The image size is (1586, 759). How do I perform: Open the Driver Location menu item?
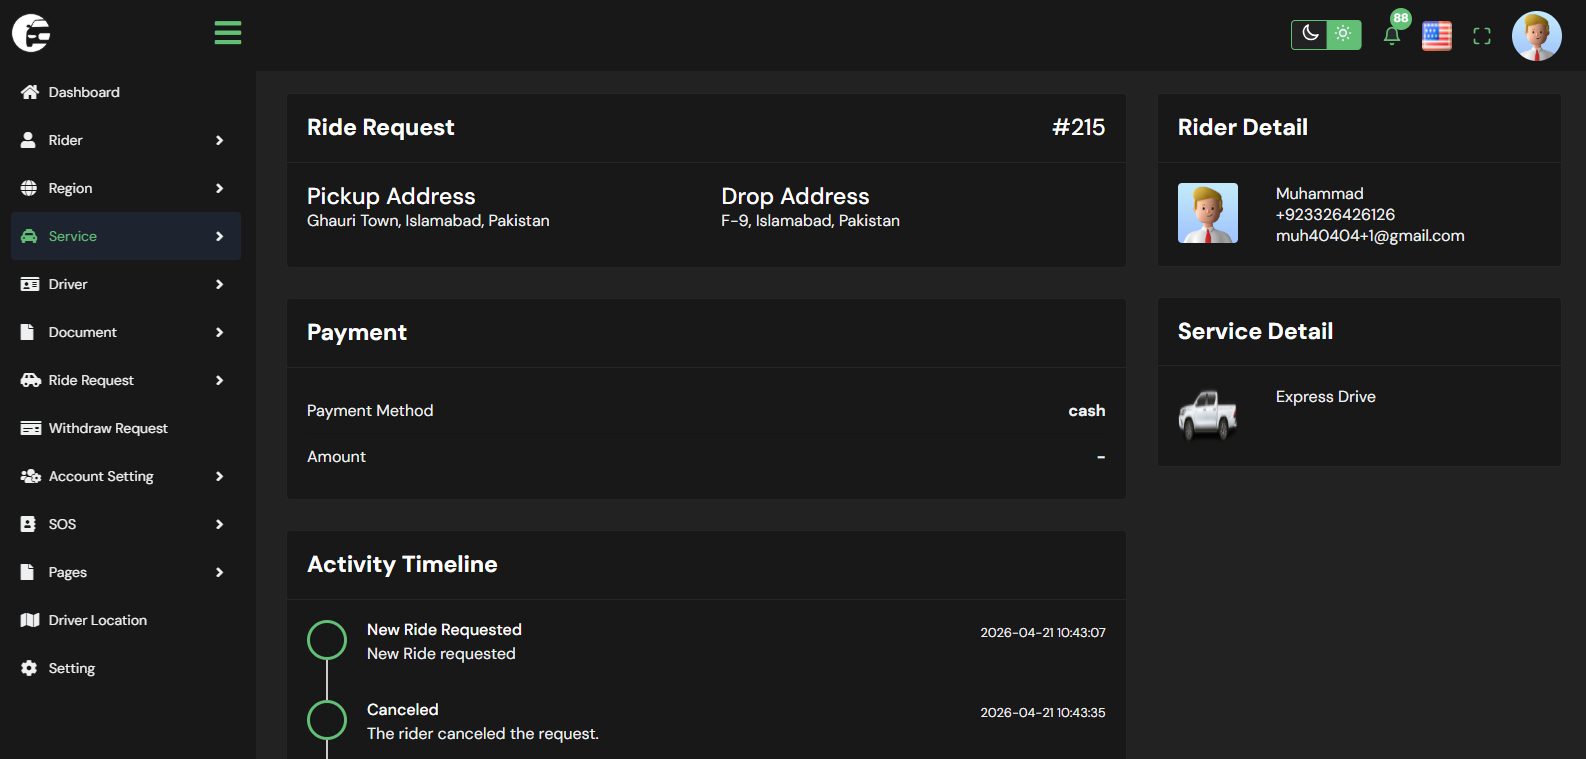(x=126, y=620)
